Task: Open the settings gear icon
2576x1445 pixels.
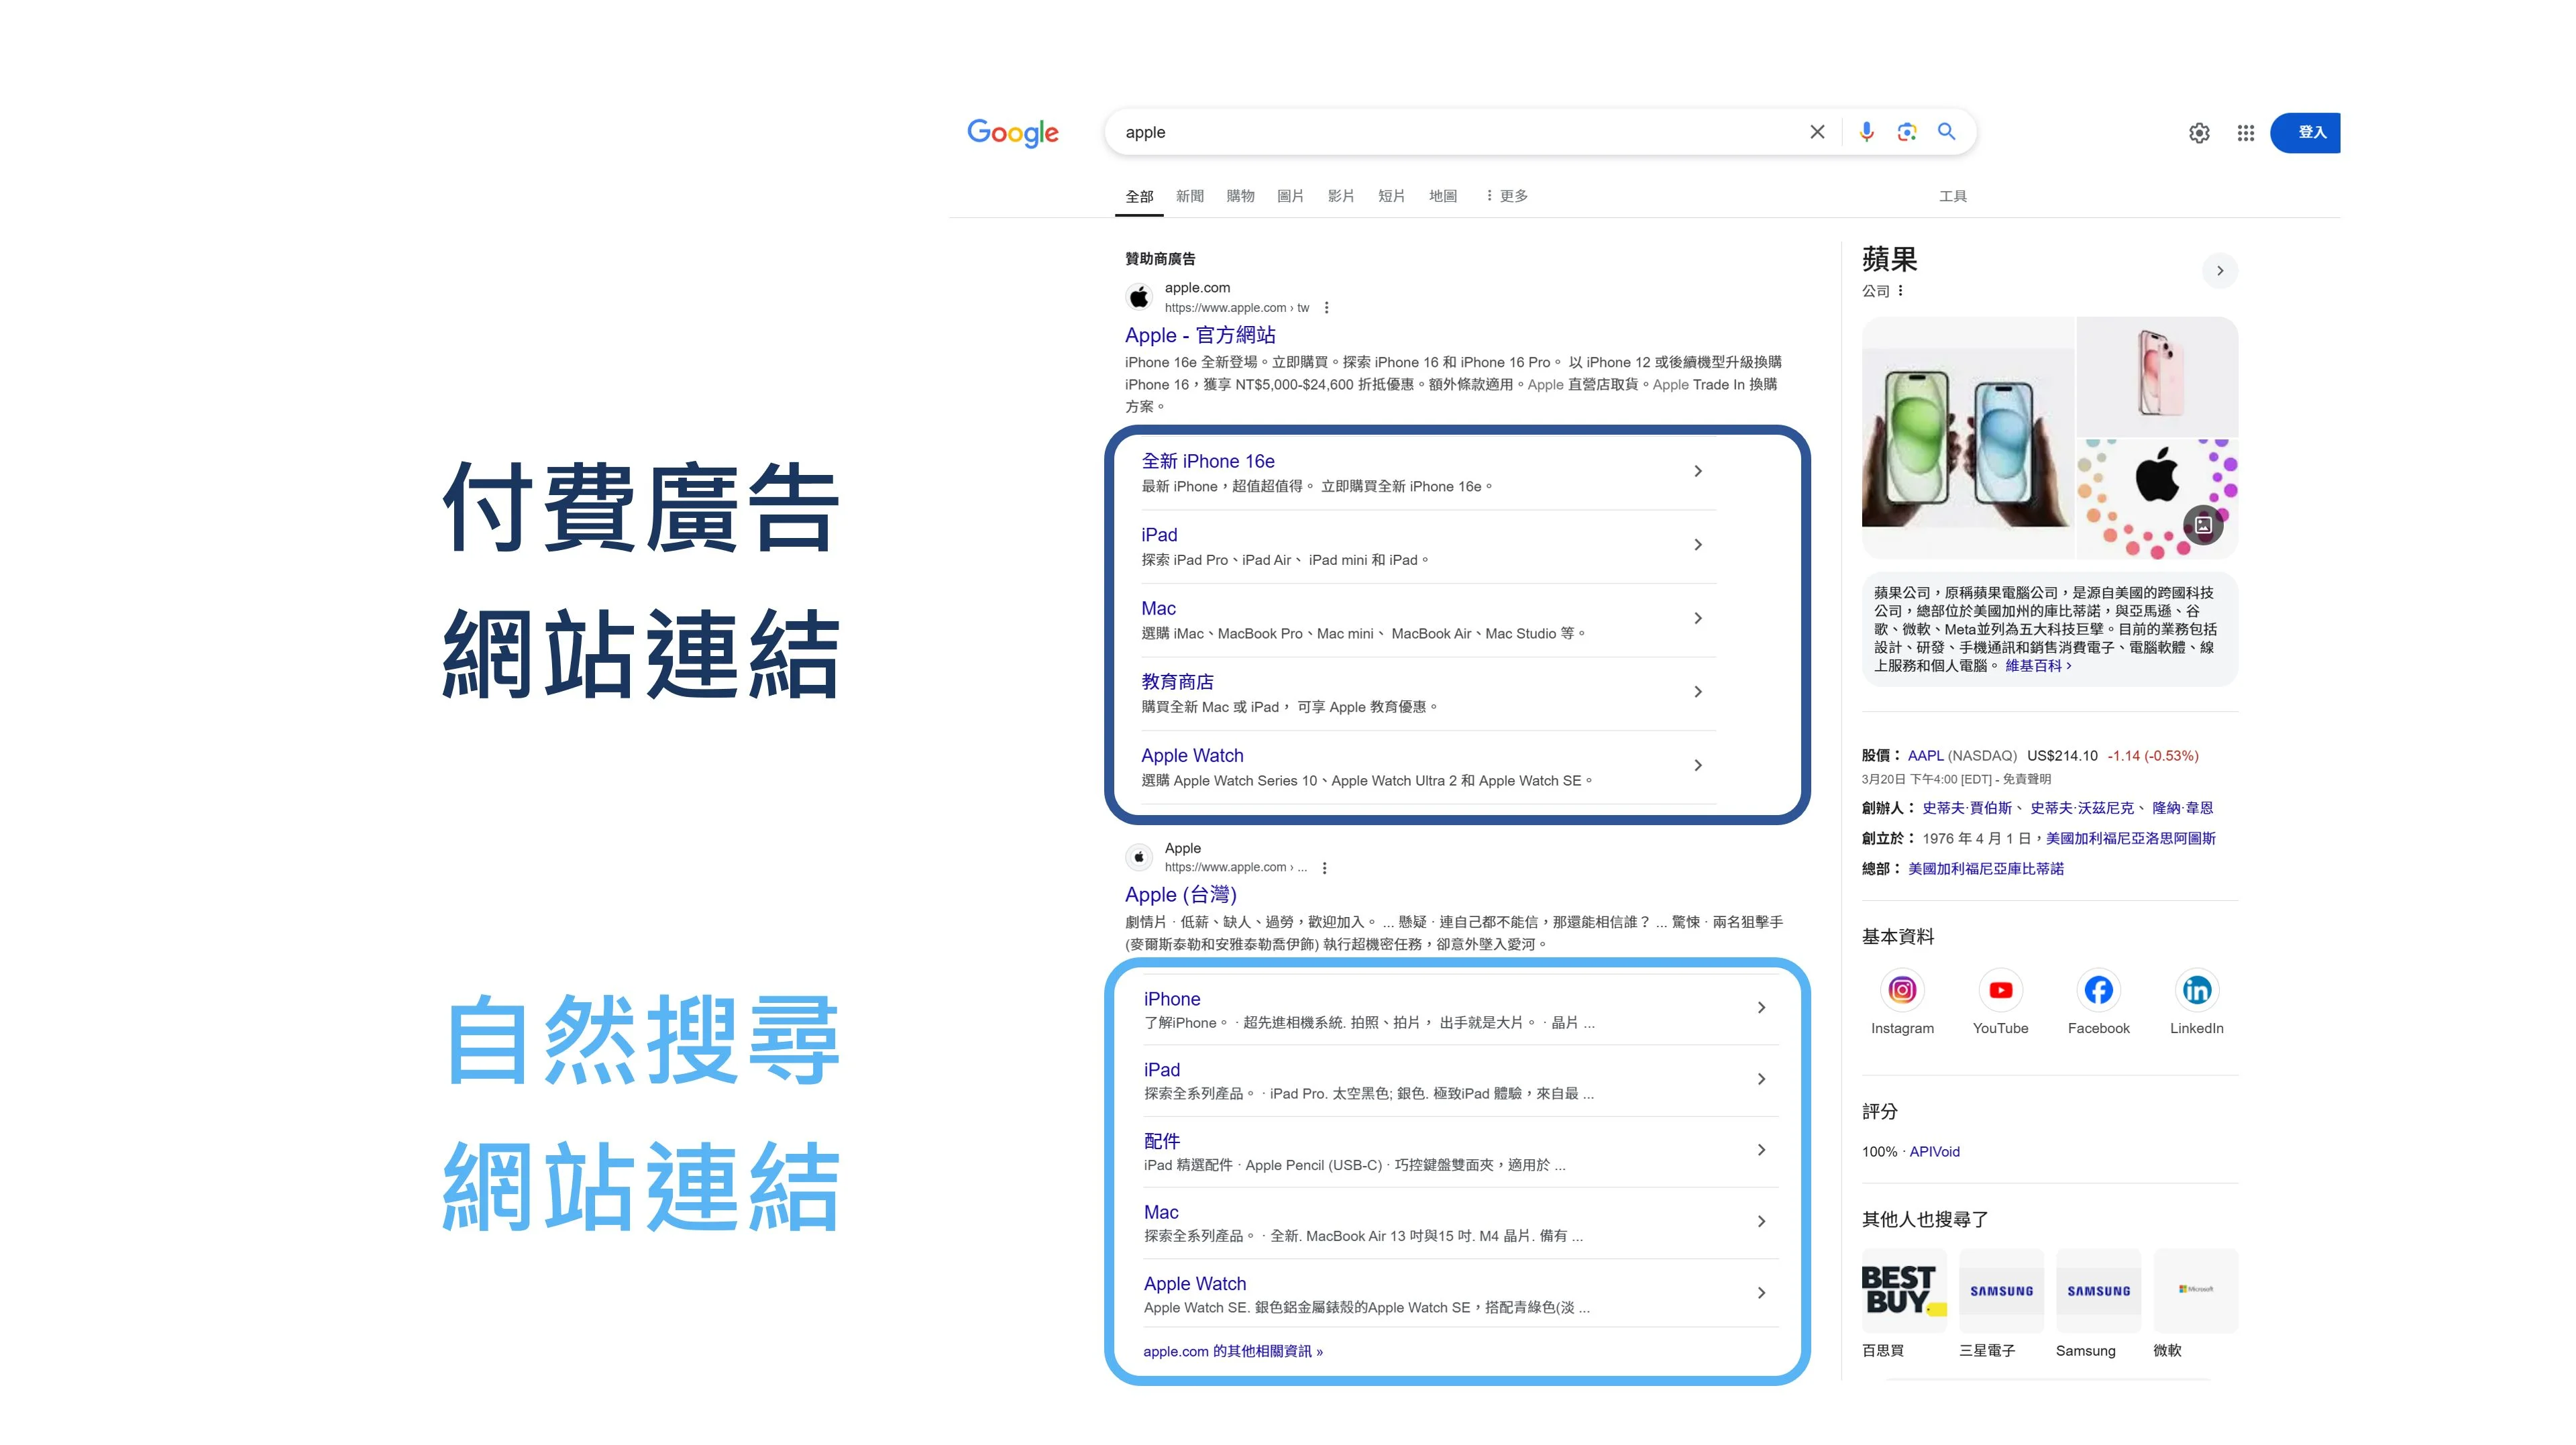Action: 2199,133
